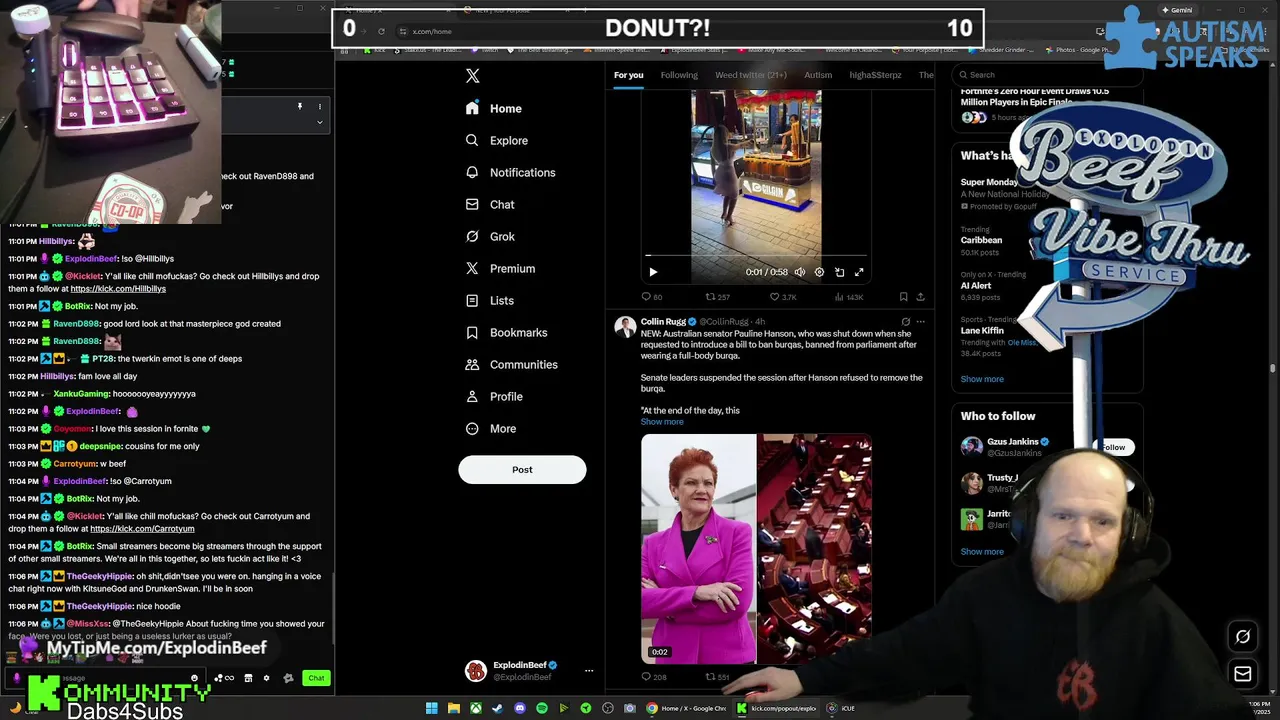
Task: Switch to the Following tab
Action: [x=679, y=75]
